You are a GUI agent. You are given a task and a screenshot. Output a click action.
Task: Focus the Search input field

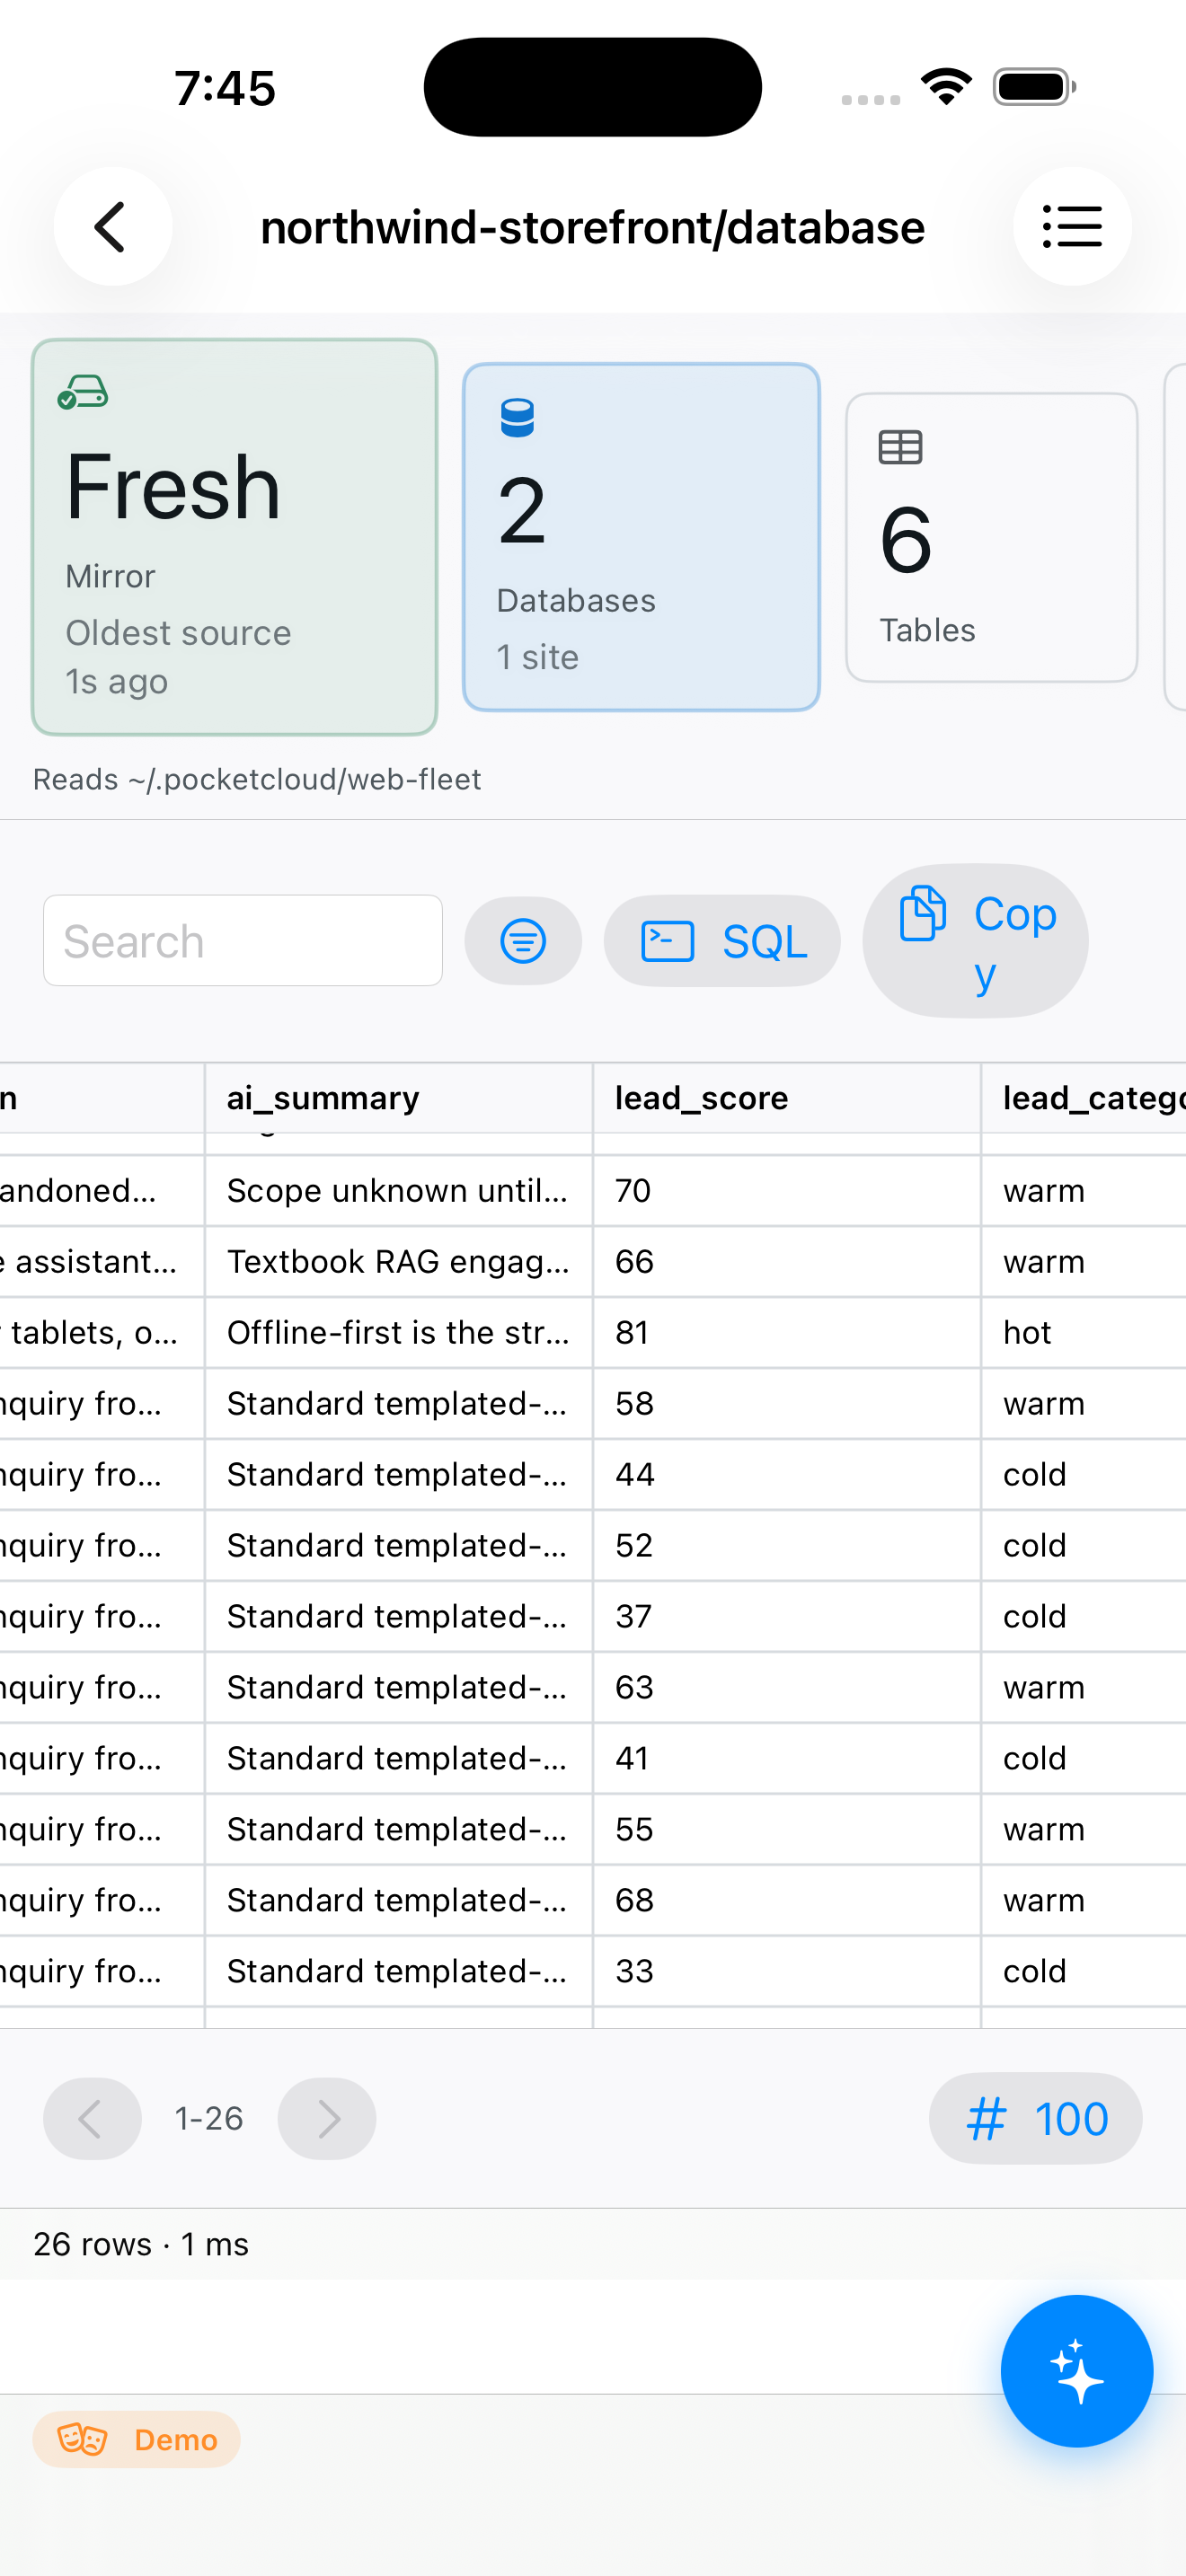pyautogui.click(x=243, y=941)
